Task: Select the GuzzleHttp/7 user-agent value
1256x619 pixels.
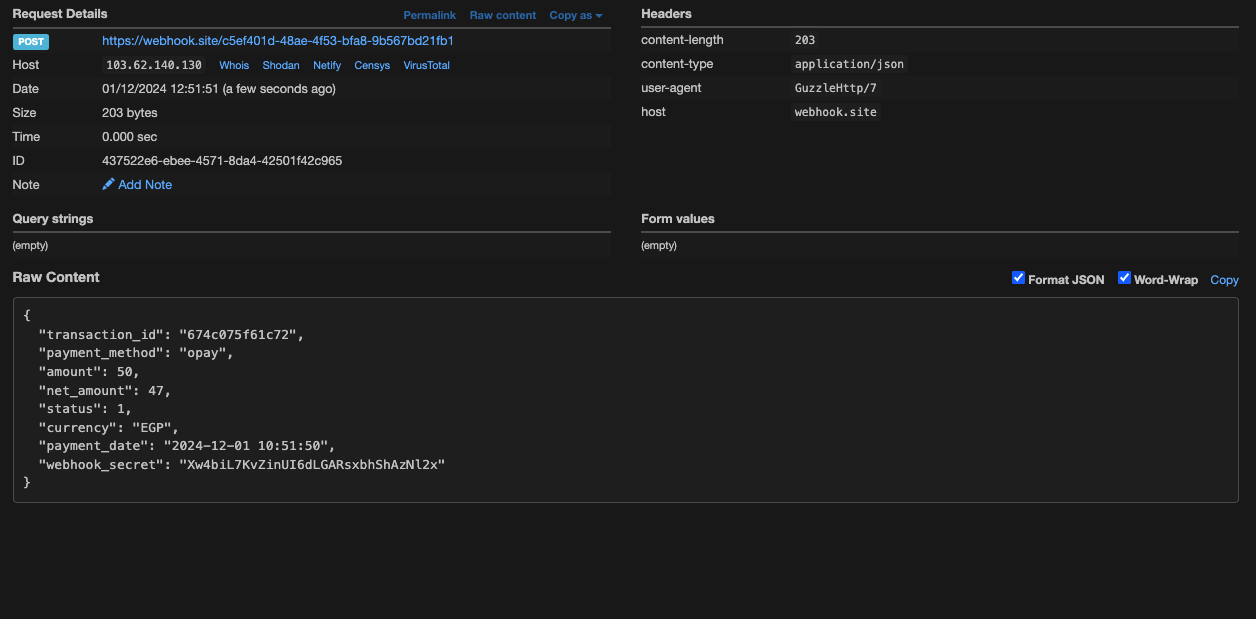Action: (x=835, y=88)
